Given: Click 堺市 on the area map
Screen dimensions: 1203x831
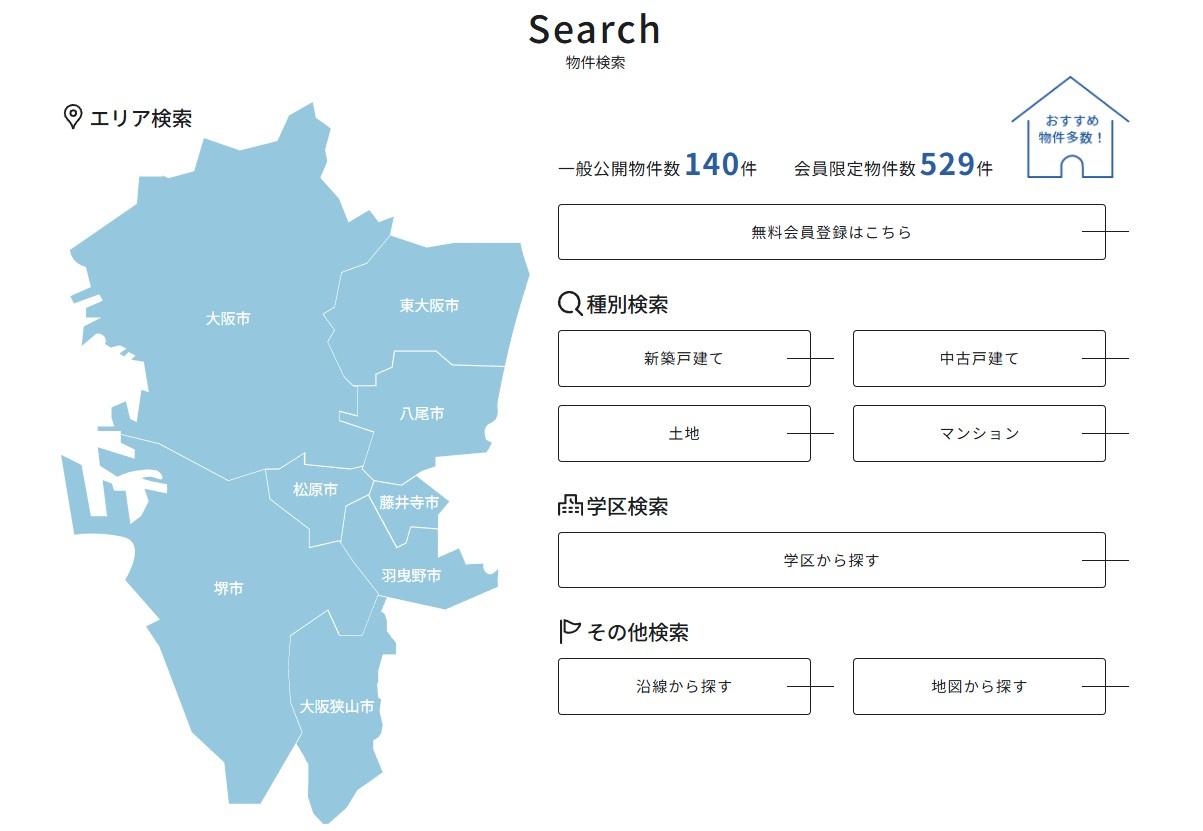Looking at the screenshot, I should point(228,588).
